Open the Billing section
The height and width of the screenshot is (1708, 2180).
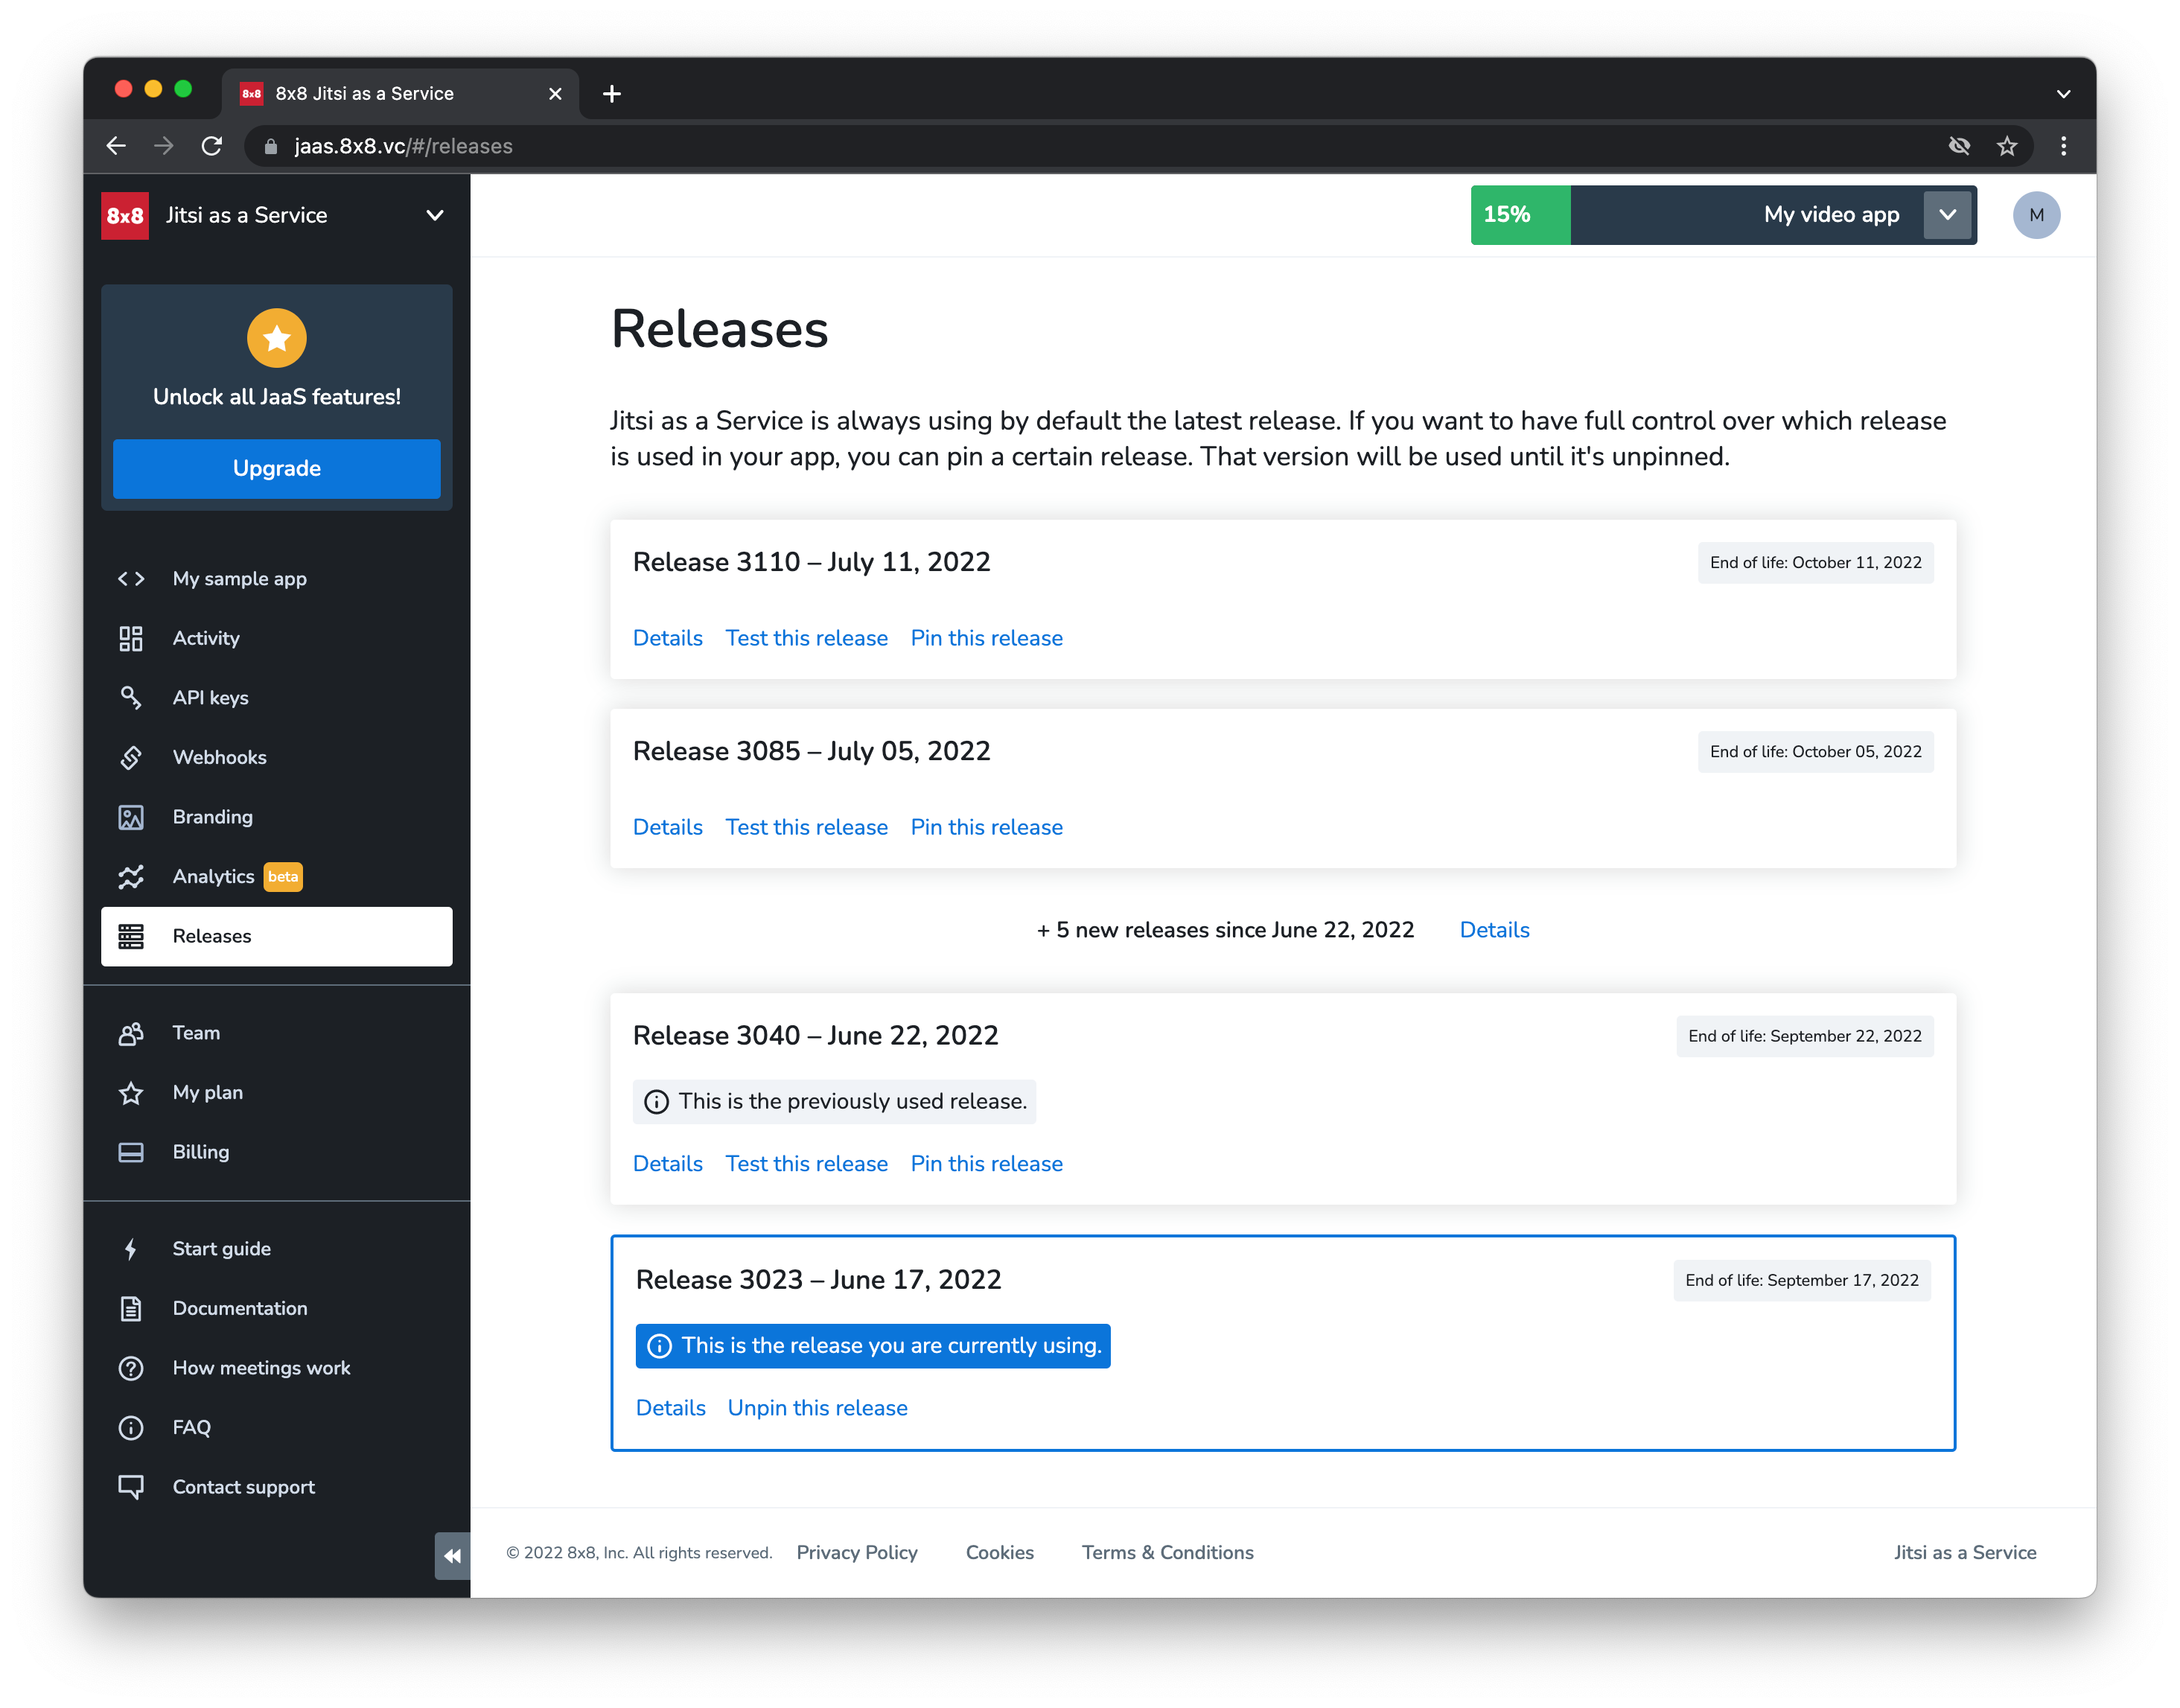[x=200, y=1151]
